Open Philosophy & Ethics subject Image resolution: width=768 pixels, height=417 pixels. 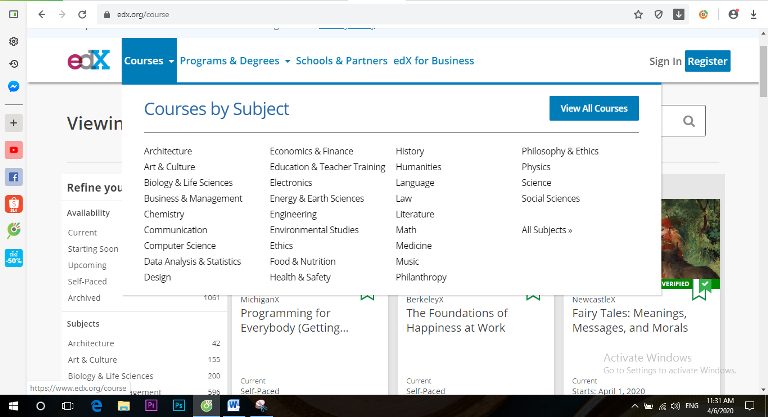(x=560, y=151)
